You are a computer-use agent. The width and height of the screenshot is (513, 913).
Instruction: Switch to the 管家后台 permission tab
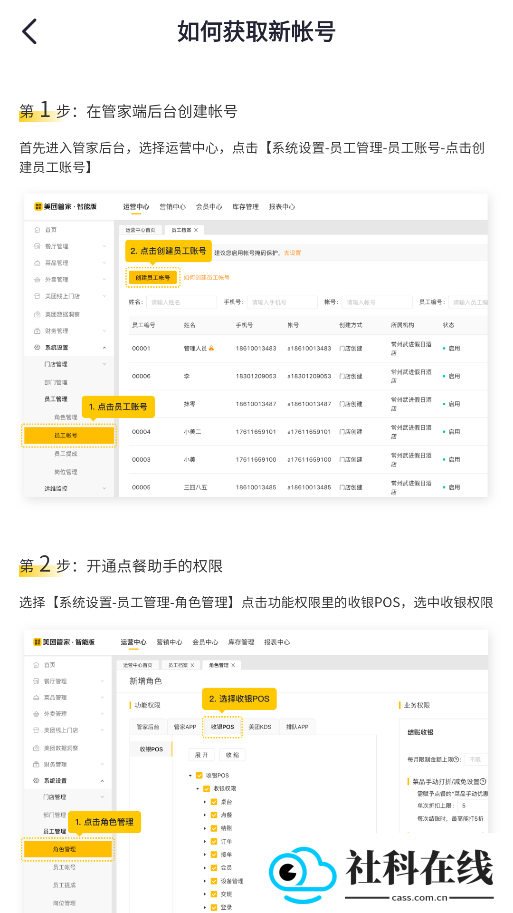pos(148,727)
